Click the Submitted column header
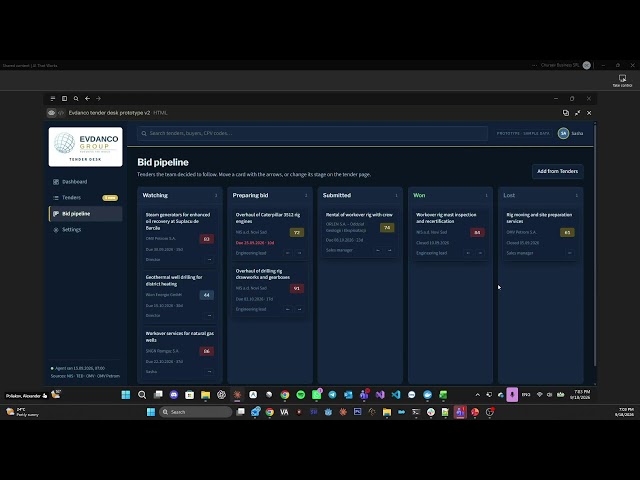Screen dimensions: 640x480 [337, 196]
